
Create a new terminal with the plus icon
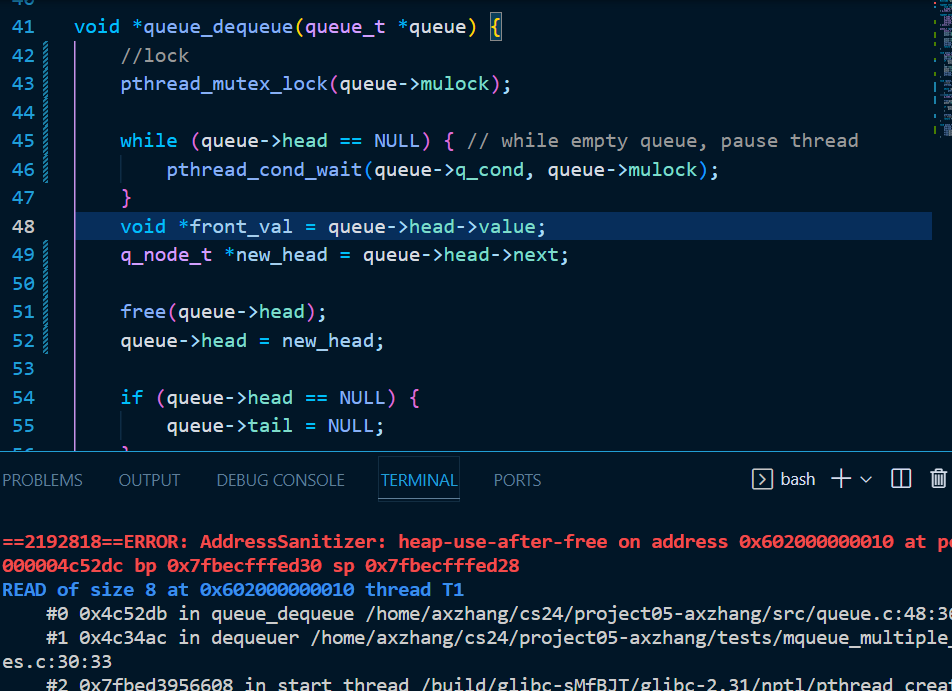(x=840, y=479)
